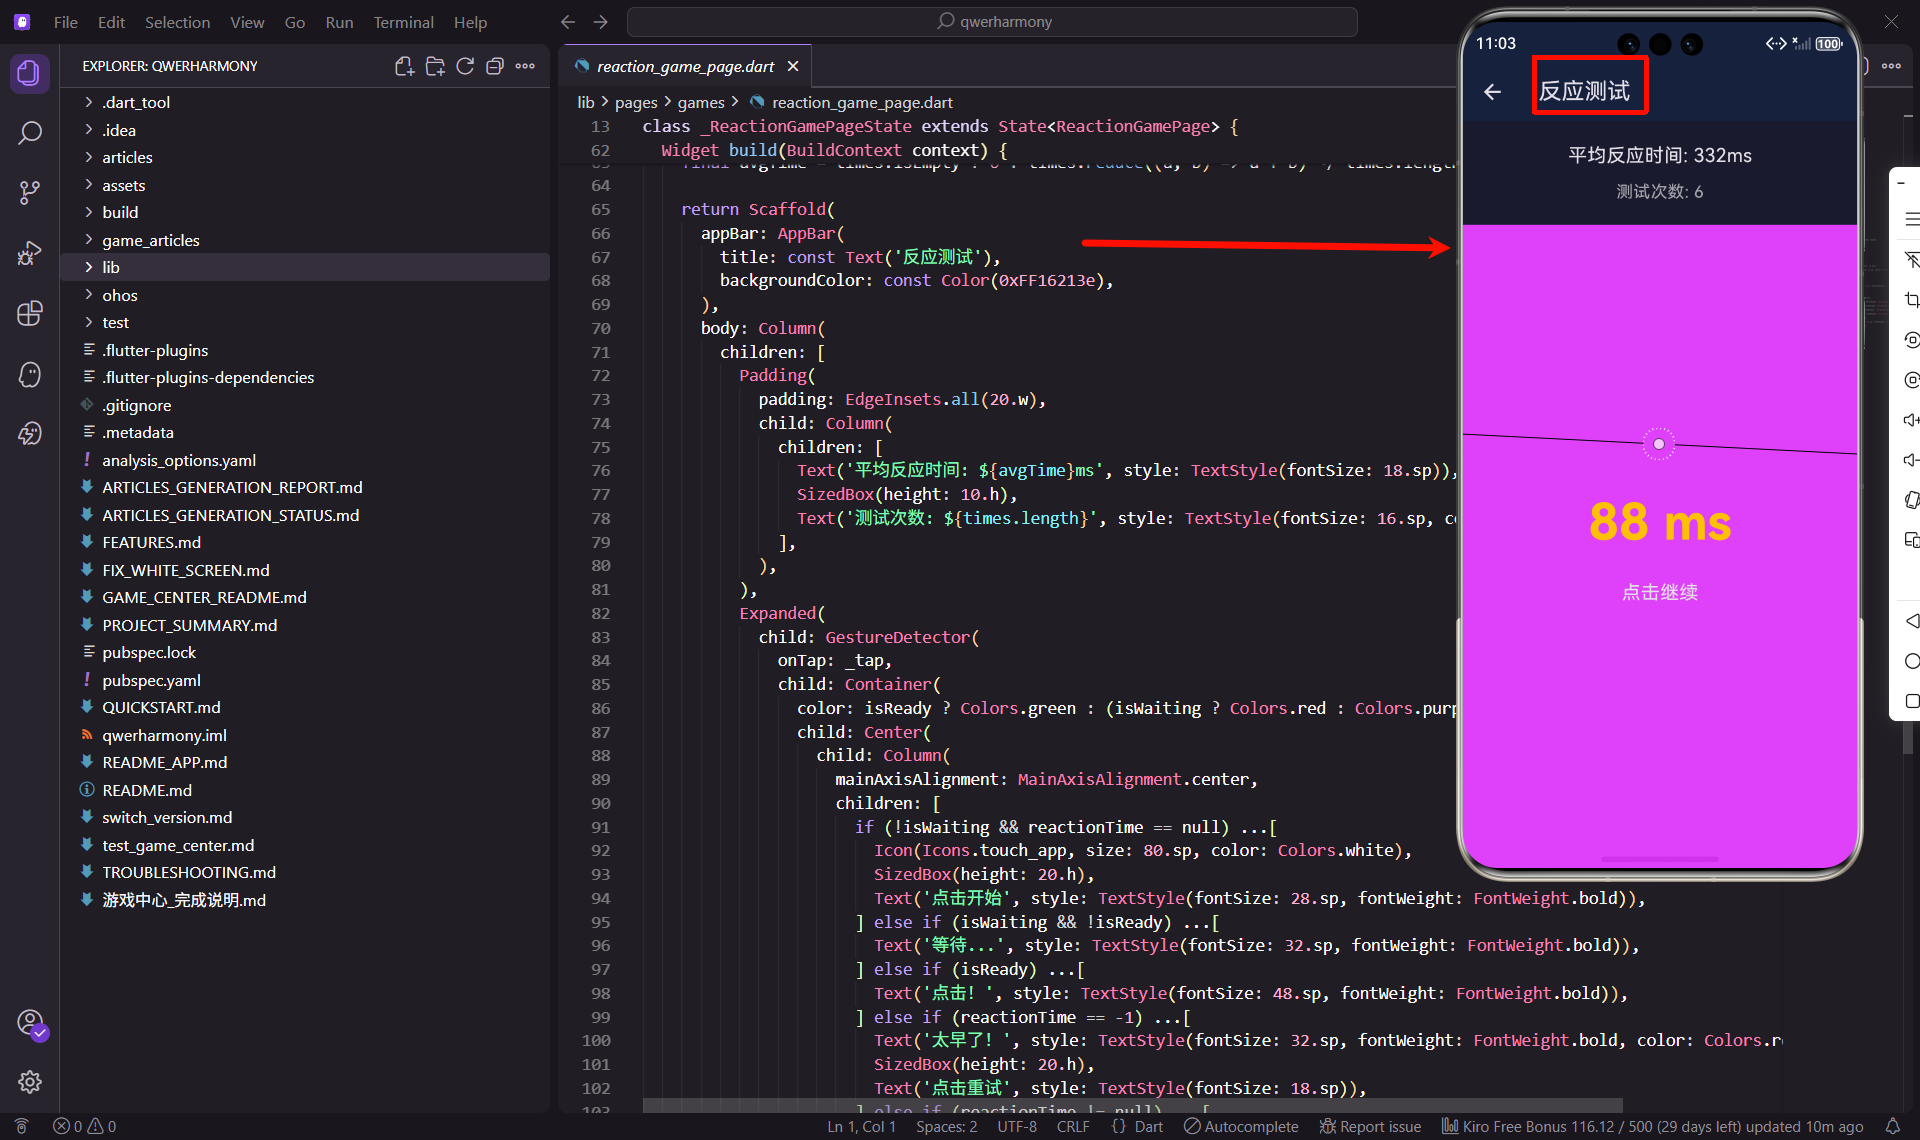
Task: Click Report issue in status bar
Action: 1370,1126
